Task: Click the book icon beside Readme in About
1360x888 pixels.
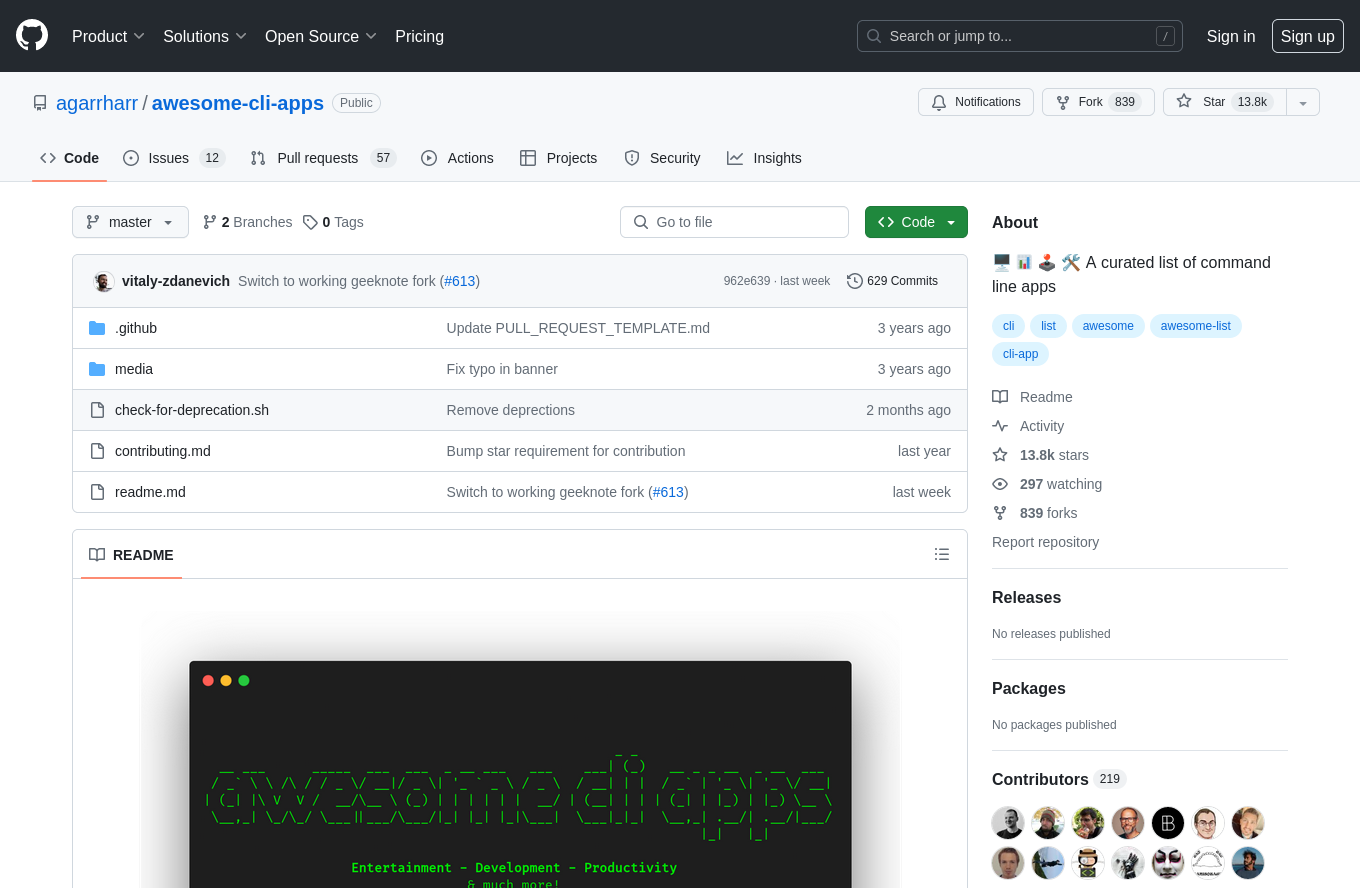Action: [x=1000, y=397]
